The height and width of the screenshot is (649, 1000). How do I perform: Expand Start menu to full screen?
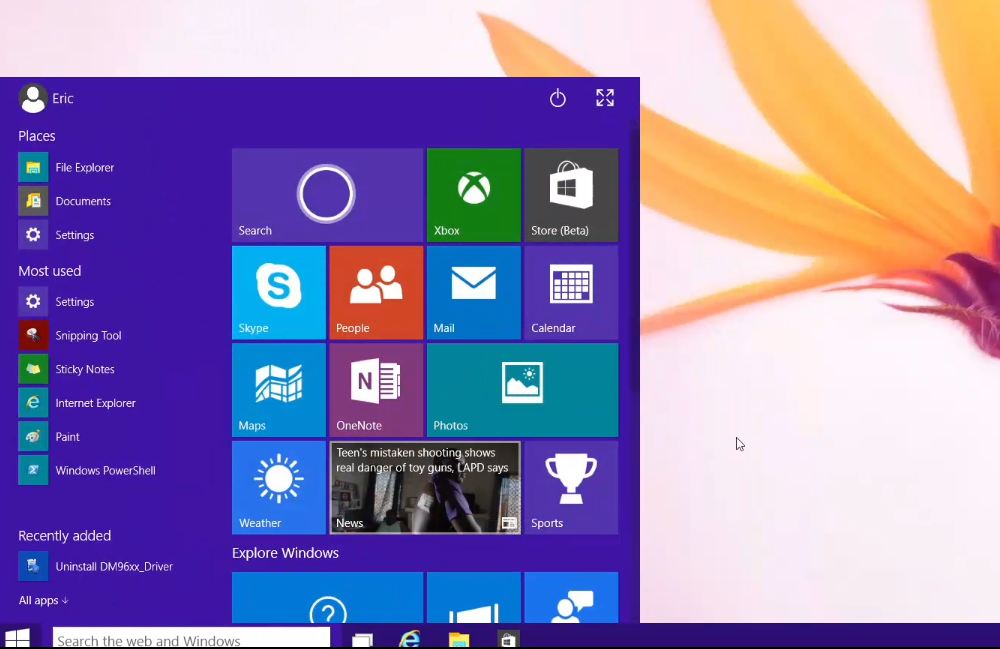(605, 98)
